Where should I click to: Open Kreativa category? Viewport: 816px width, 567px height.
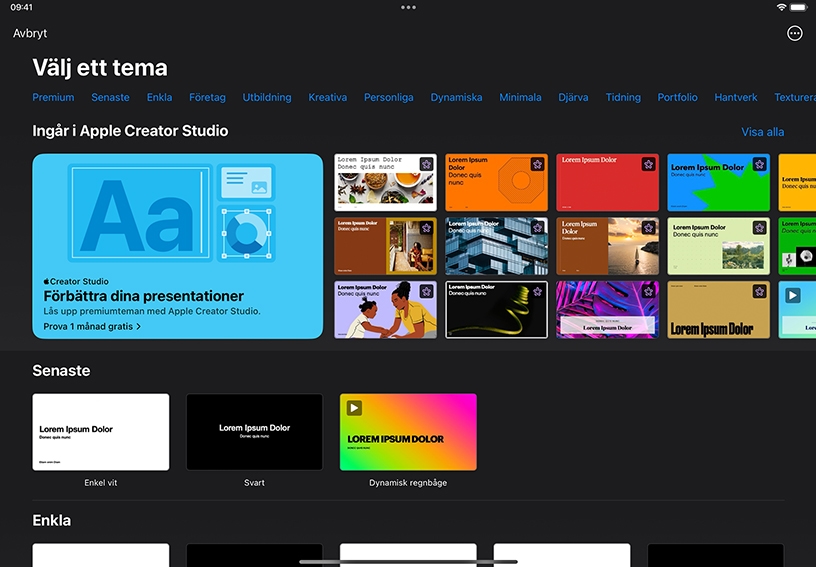pyautogui.click(x=327, y=97)
